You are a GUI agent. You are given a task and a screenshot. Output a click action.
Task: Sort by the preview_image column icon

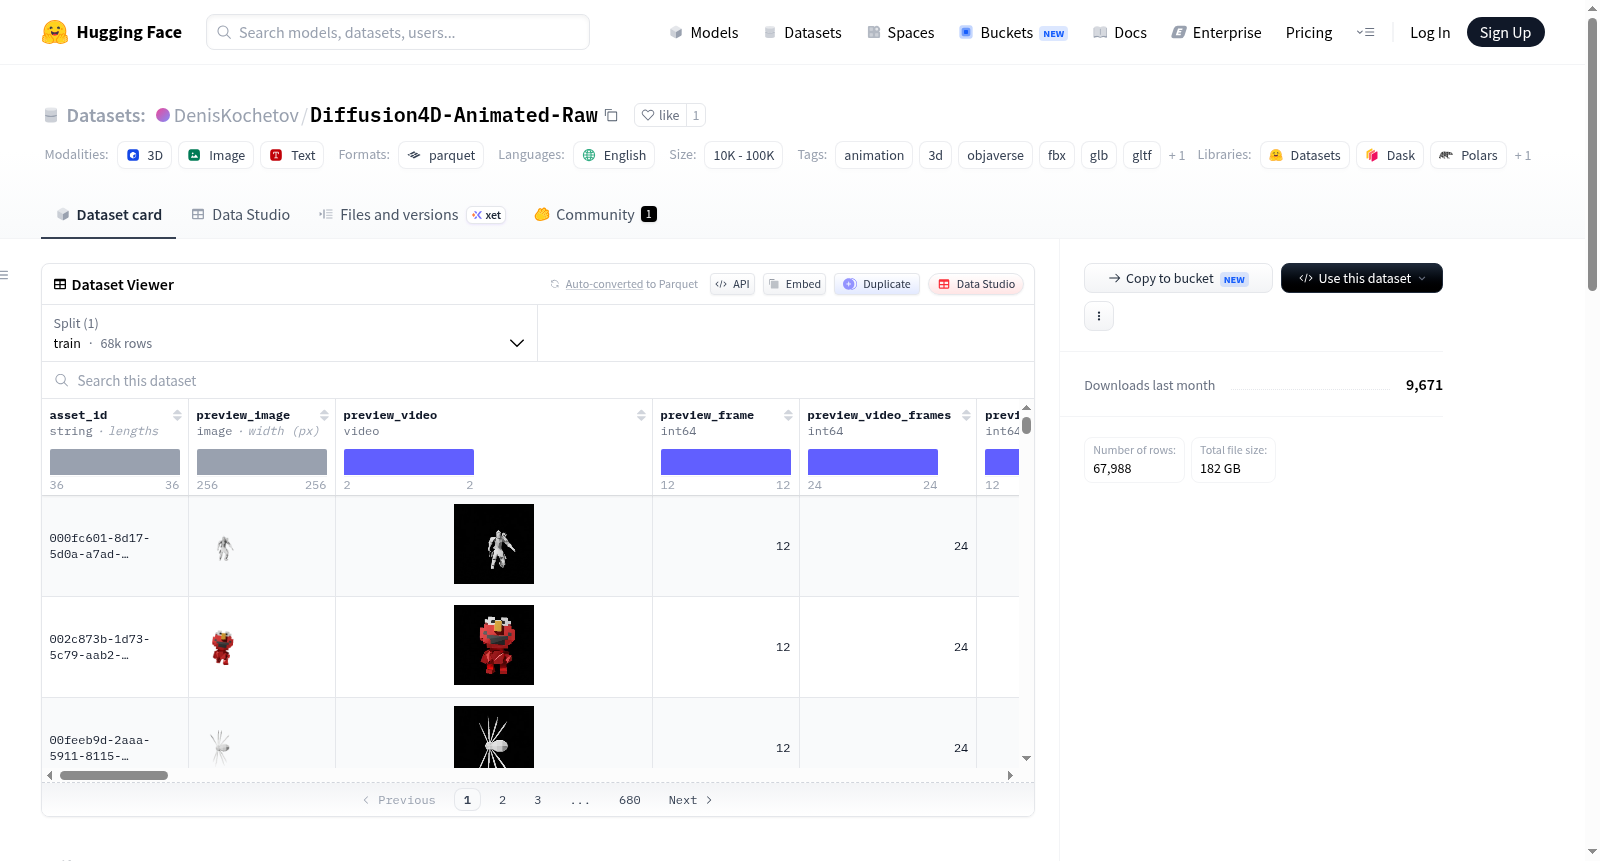[x=324, y=415]
